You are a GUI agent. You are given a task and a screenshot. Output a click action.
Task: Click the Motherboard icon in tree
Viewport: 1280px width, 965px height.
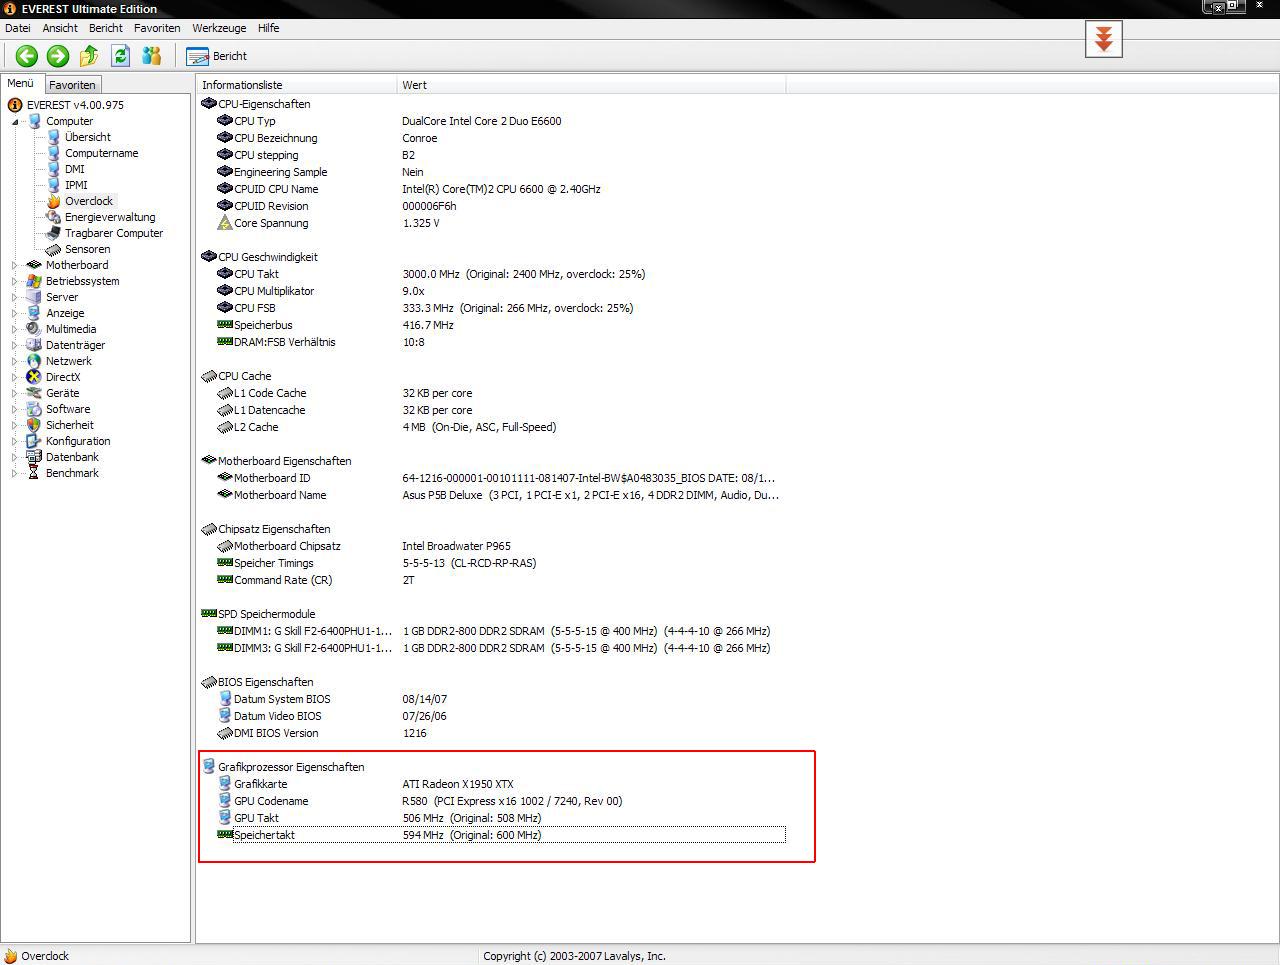(34, 265)
